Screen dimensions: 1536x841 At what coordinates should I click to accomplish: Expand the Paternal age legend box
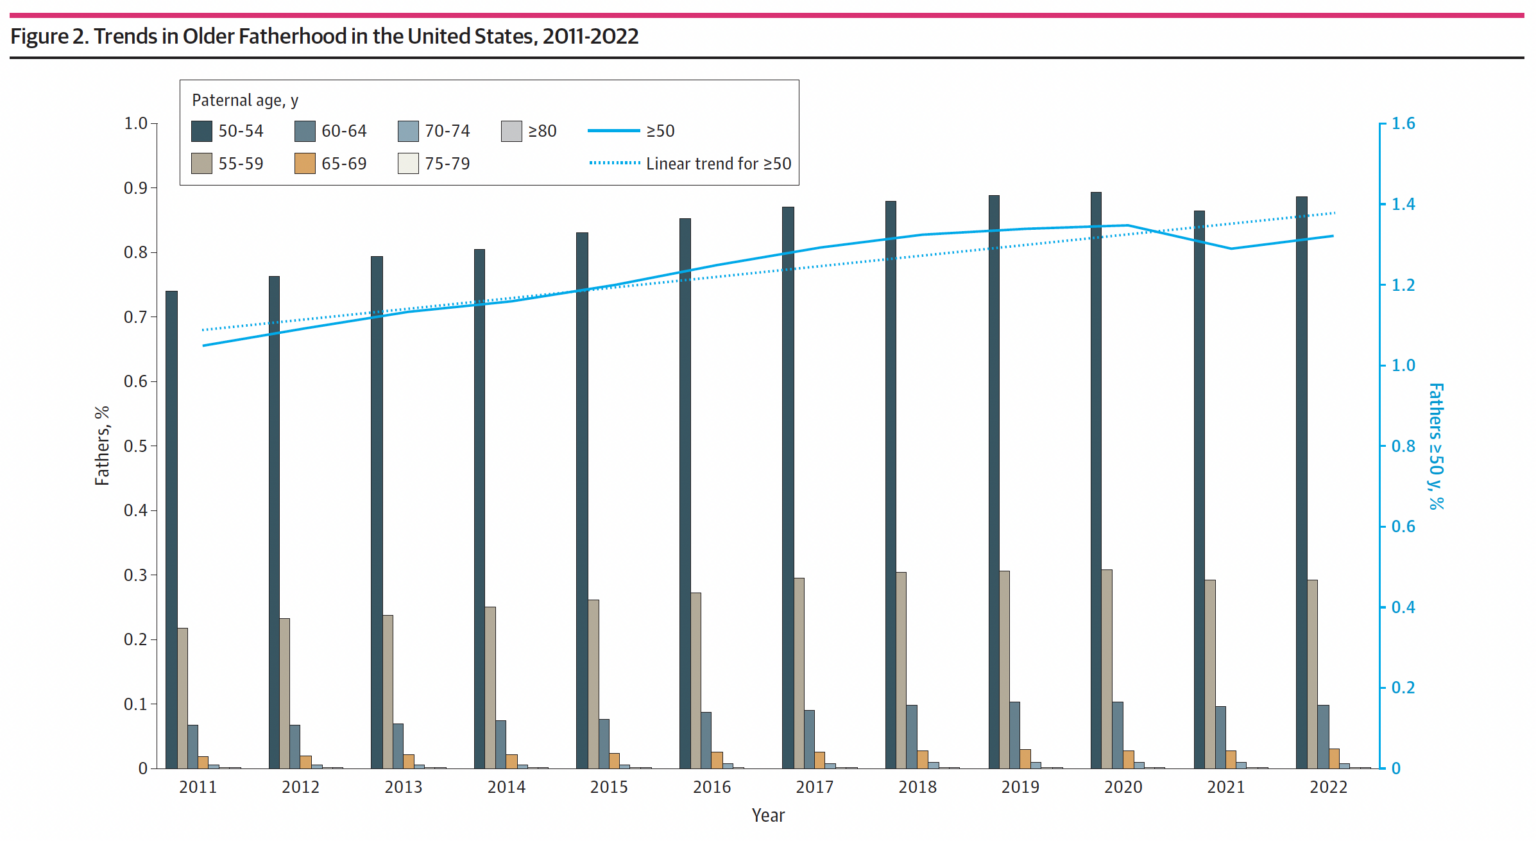coord(243,100)
